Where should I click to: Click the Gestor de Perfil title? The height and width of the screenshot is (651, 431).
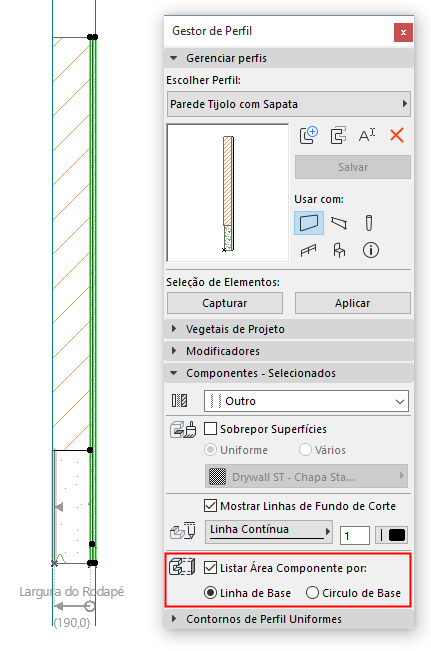212,31
